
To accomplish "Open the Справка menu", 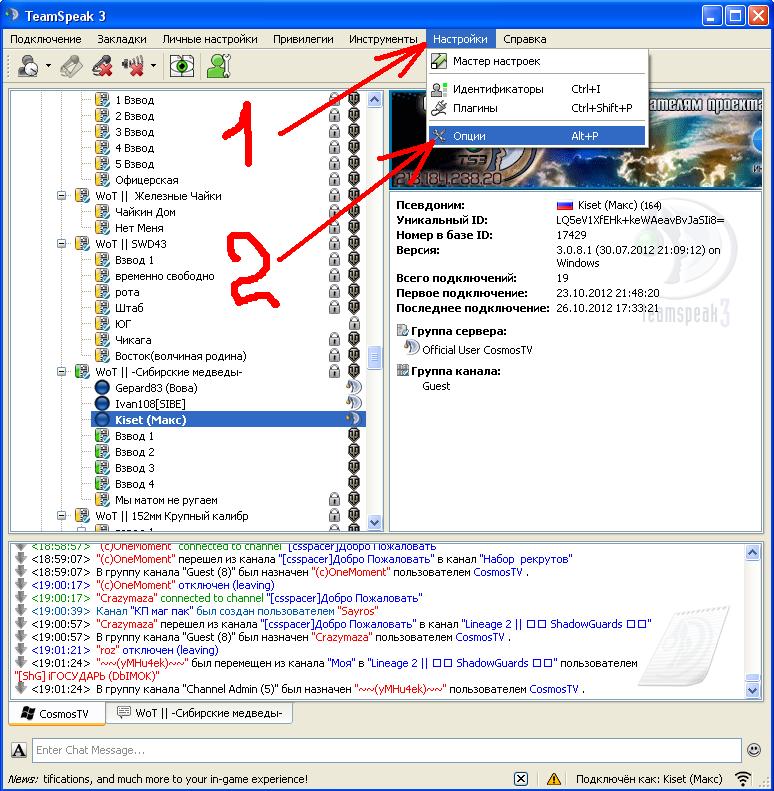I will pyautogui.click(x=525, y=39).
